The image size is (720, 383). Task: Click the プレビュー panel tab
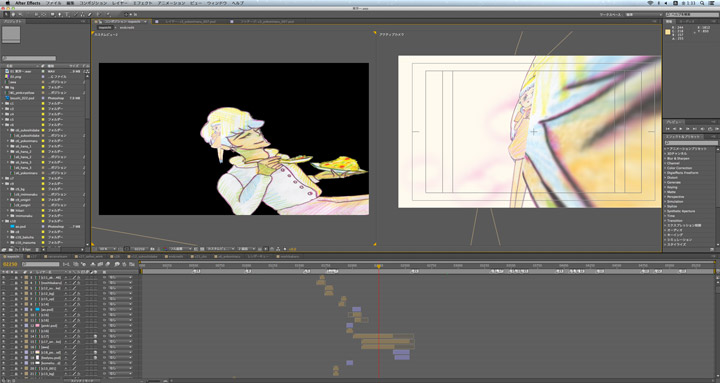point(674,122)
